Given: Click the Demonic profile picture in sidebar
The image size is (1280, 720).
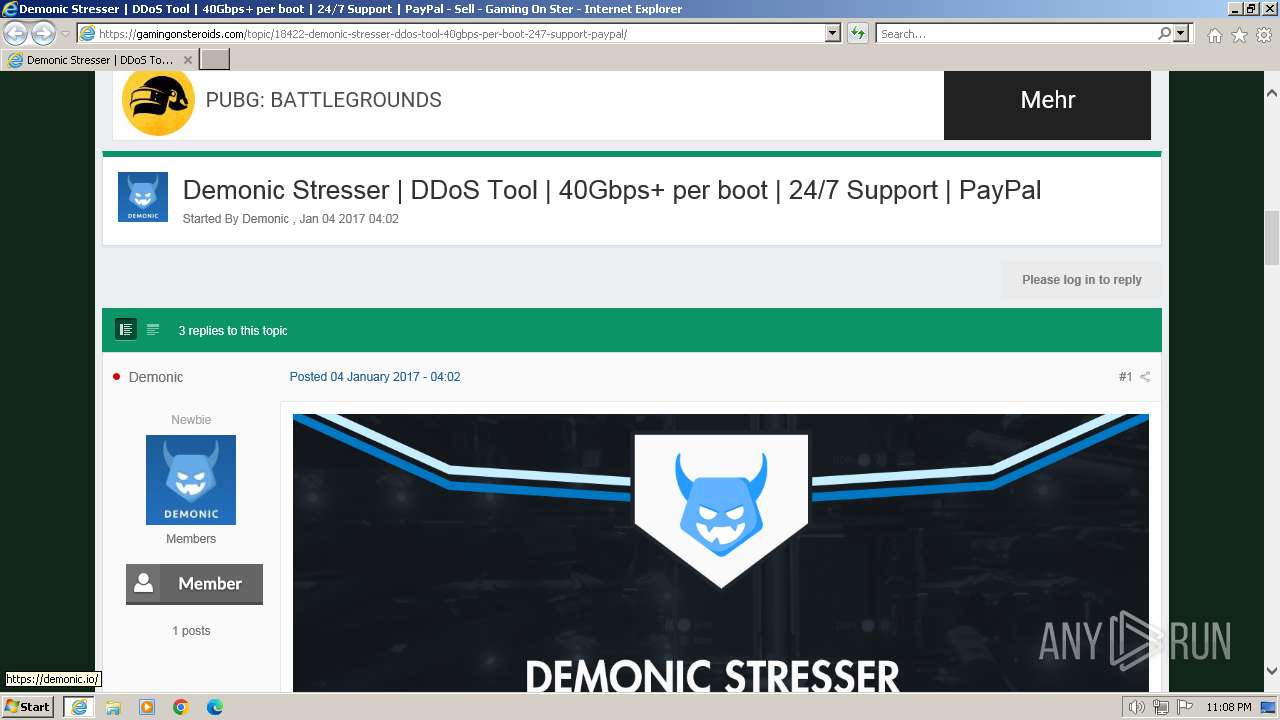Looking at the screenshot, I should click(x=191, y=480).
